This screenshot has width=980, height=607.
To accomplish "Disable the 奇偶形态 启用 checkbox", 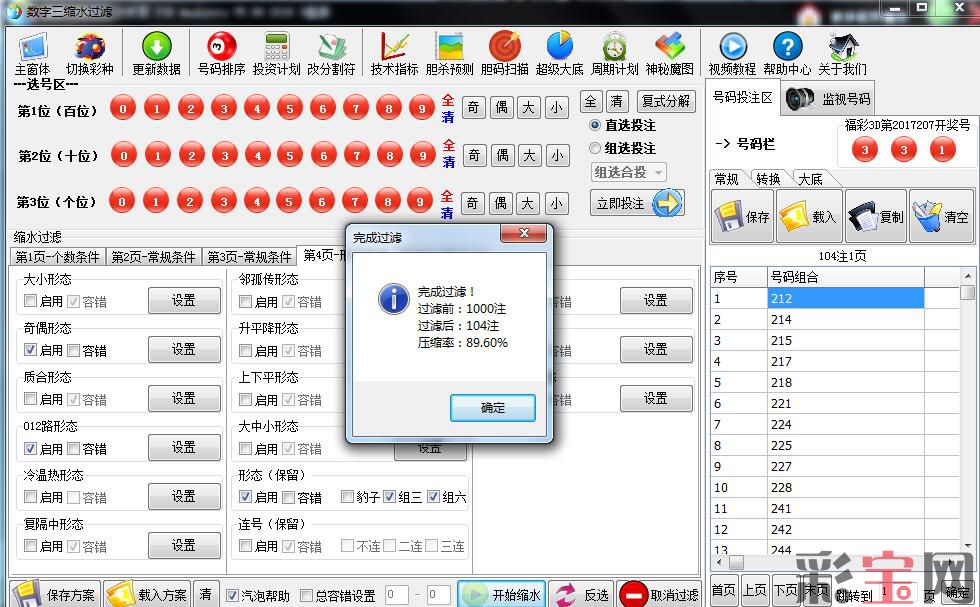I will pos(31,351).
